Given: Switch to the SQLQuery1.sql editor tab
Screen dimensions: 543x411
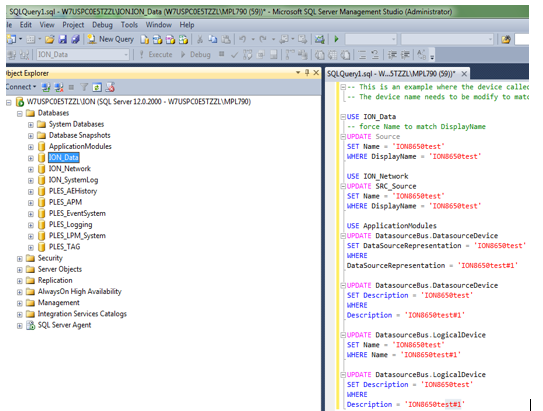Looking at the screenshot, I should pyautogui.click(x=391, y=74).
